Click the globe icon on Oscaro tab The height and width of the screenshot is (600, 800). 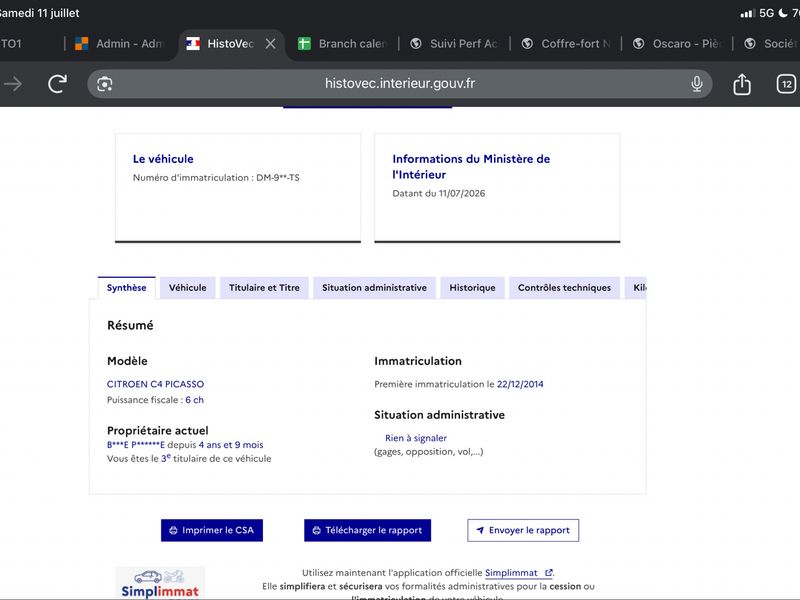click(638, 44)
